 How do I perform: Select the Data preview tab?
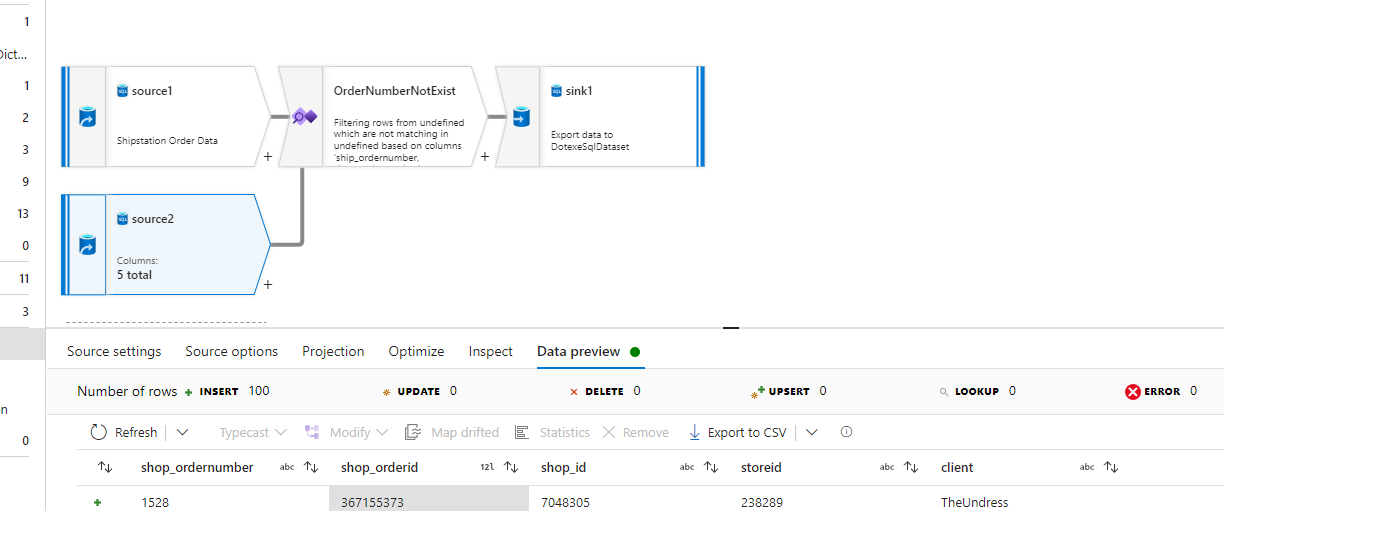(579, 351)
